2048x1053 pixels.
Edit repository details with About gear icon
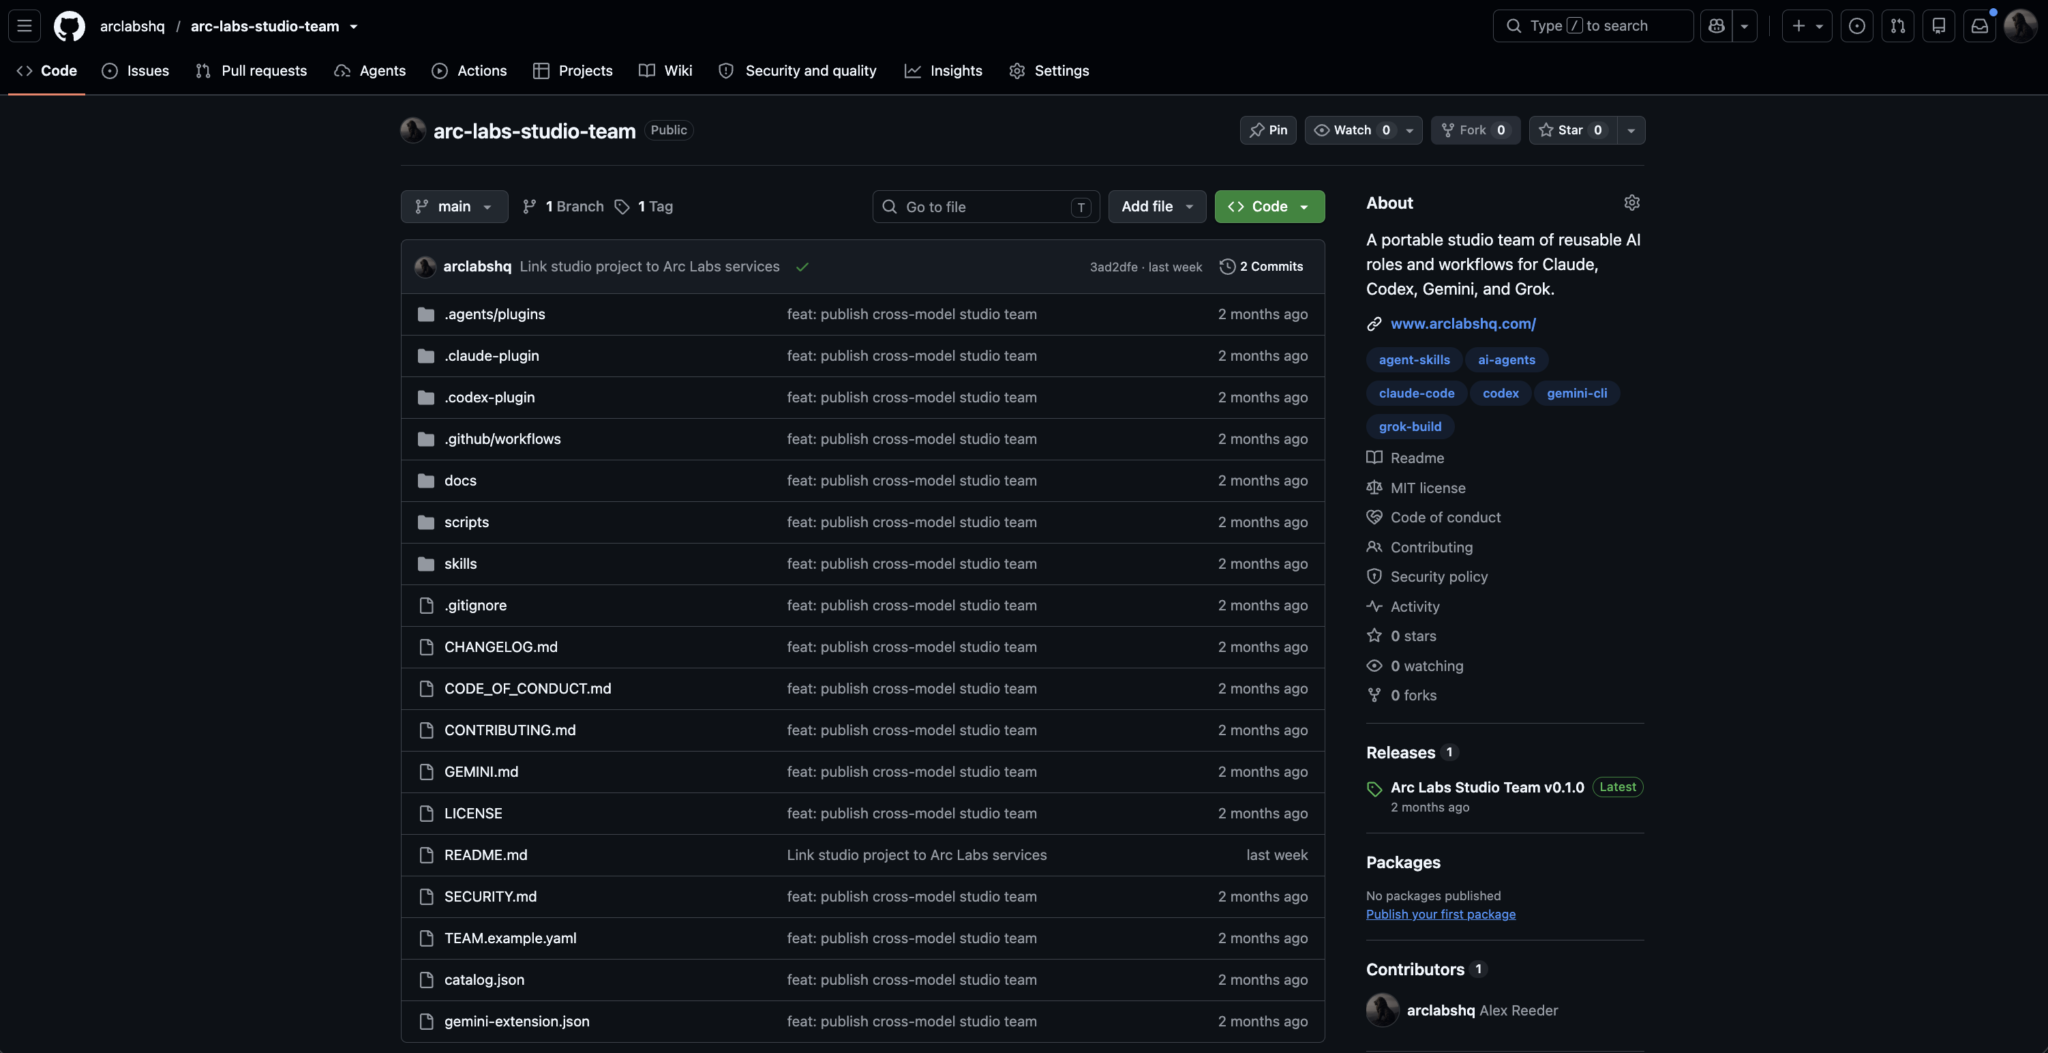point(1632,203)
